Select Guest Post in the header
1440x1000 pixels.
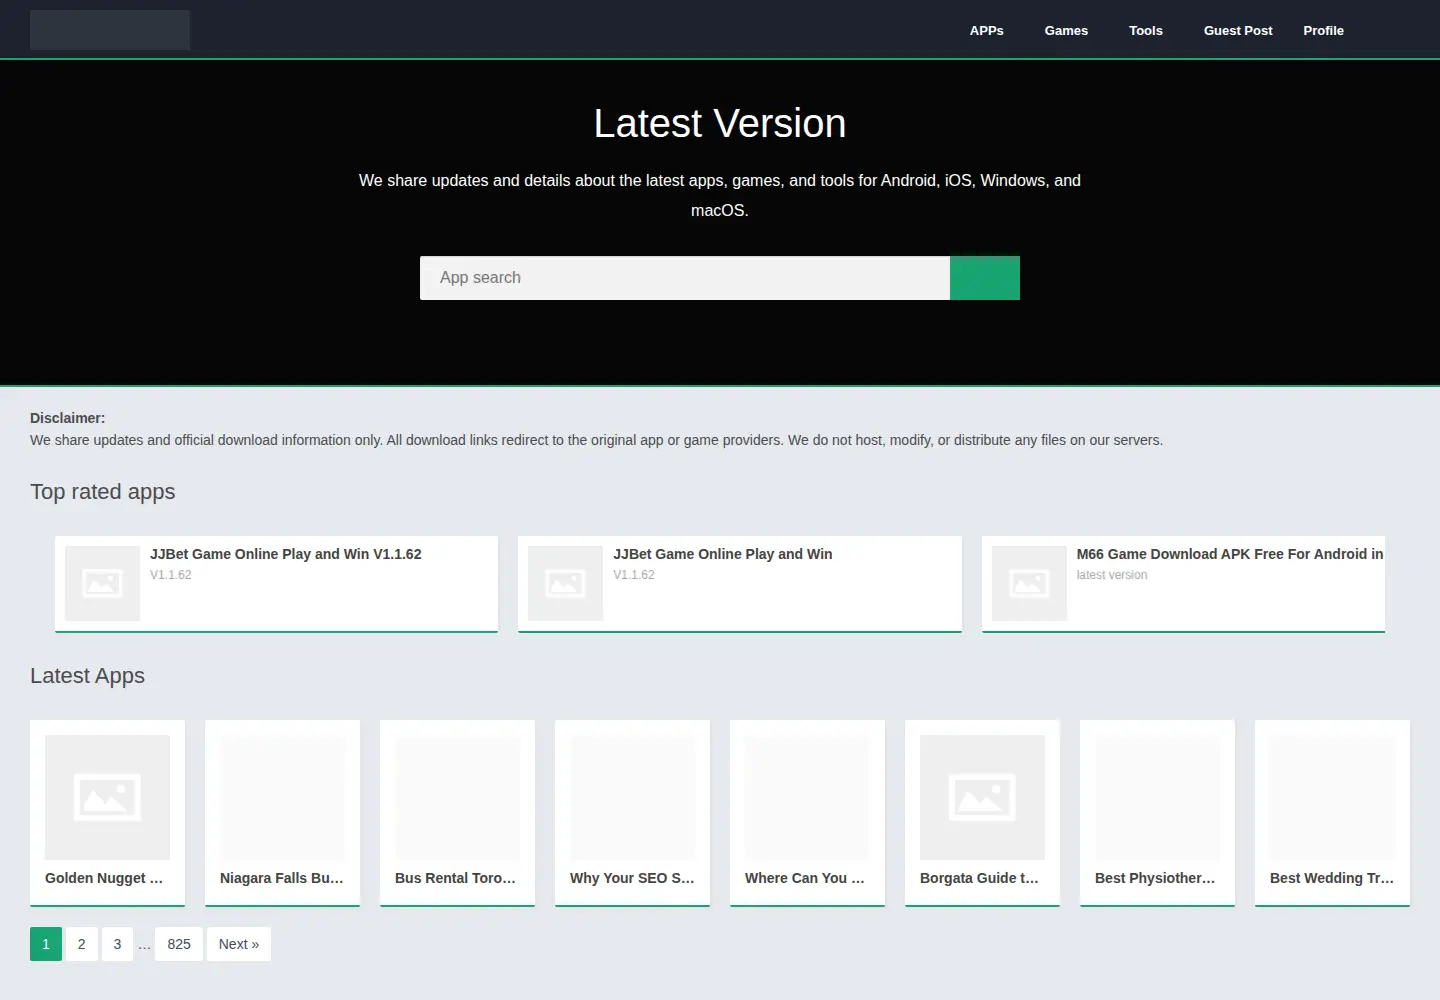(1238, 31)
